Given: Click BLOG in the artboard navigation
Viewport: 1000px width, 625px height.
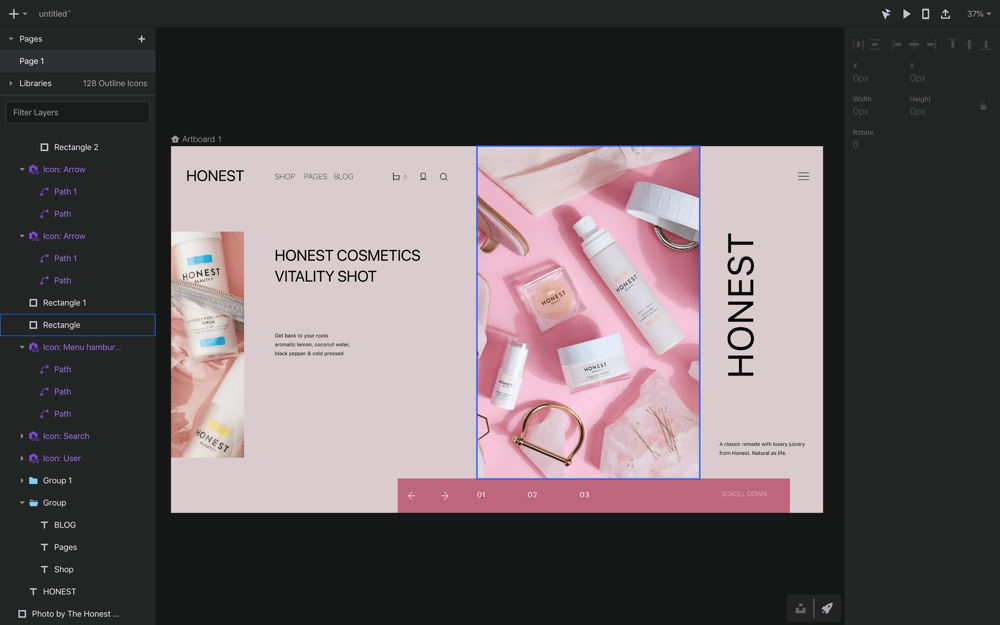Looking at the screenshot, I should [343, 177].
